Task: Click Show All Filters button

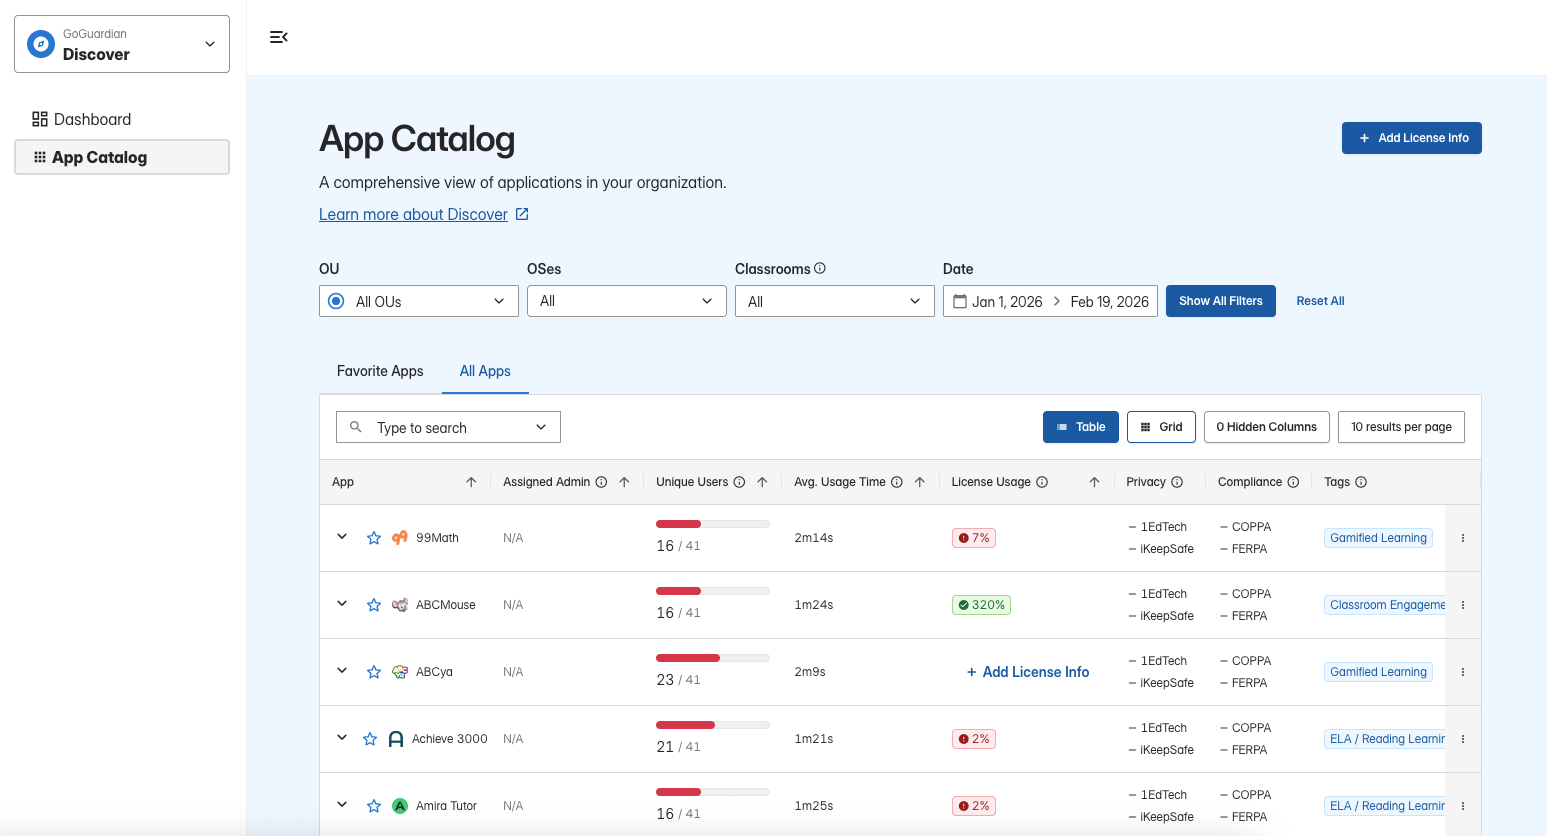Action: 1221,301
